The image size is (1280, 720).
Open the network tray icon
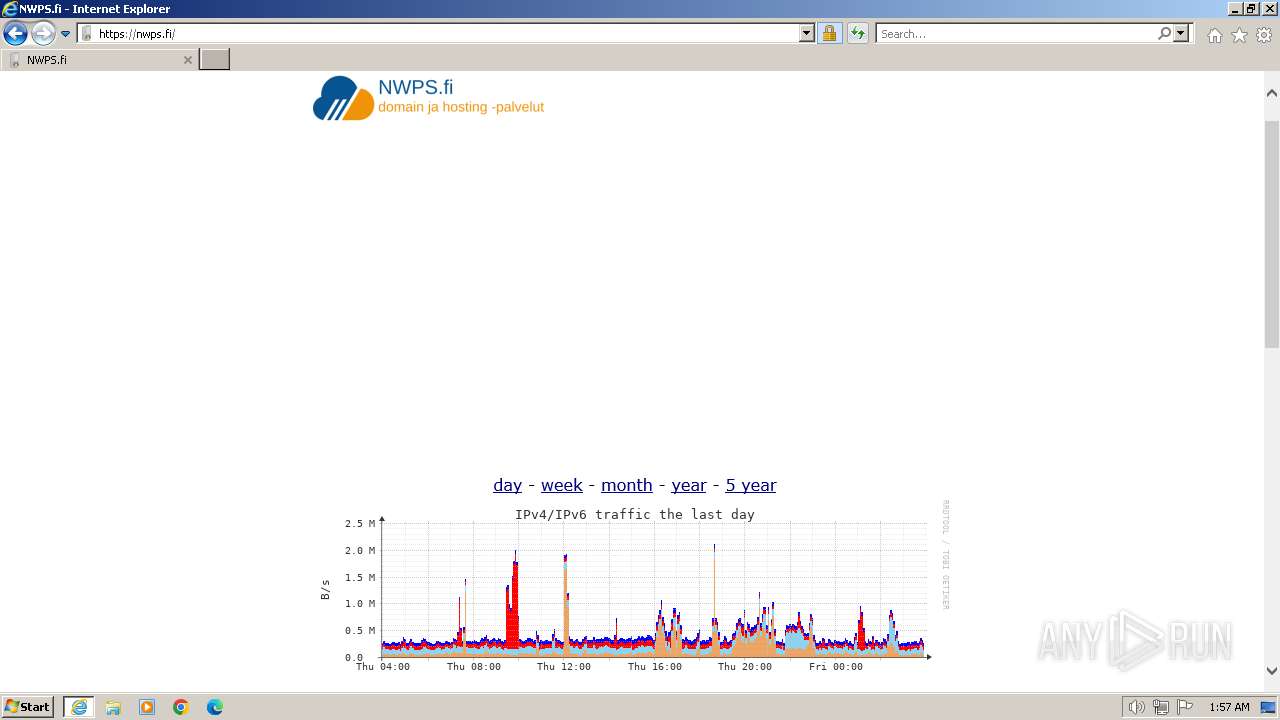[1161, 707]
